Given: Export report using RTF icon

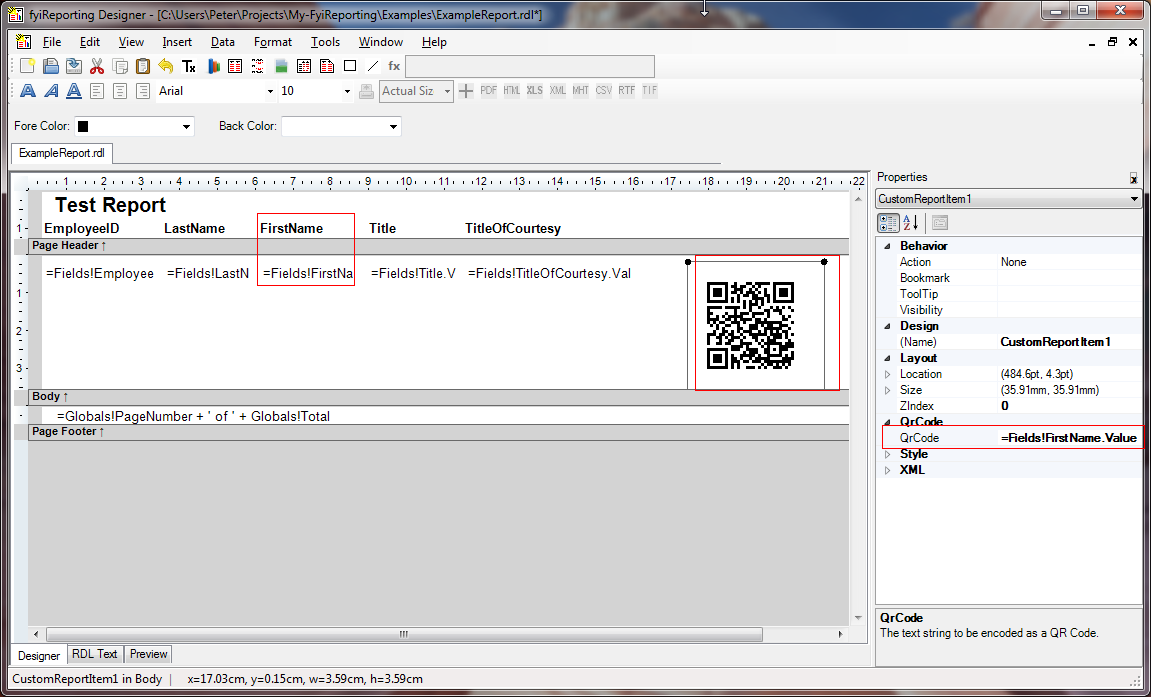Looking at the screenshot, I should [x=626, y=90].
